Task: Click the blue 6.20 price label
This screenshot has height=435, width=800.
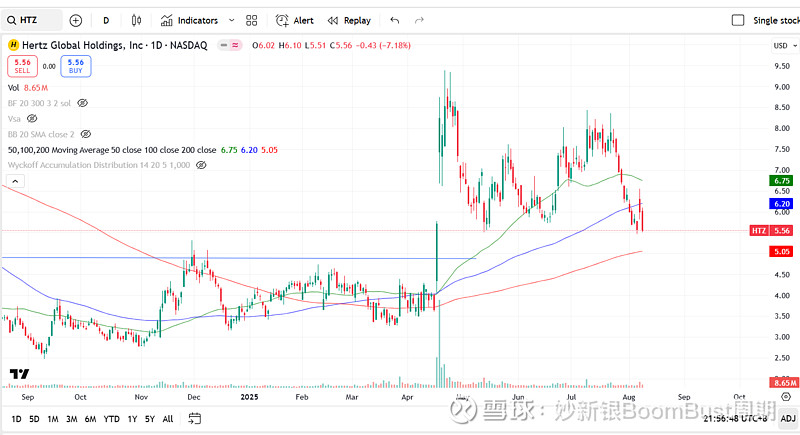Action: (x=781, y=203)
